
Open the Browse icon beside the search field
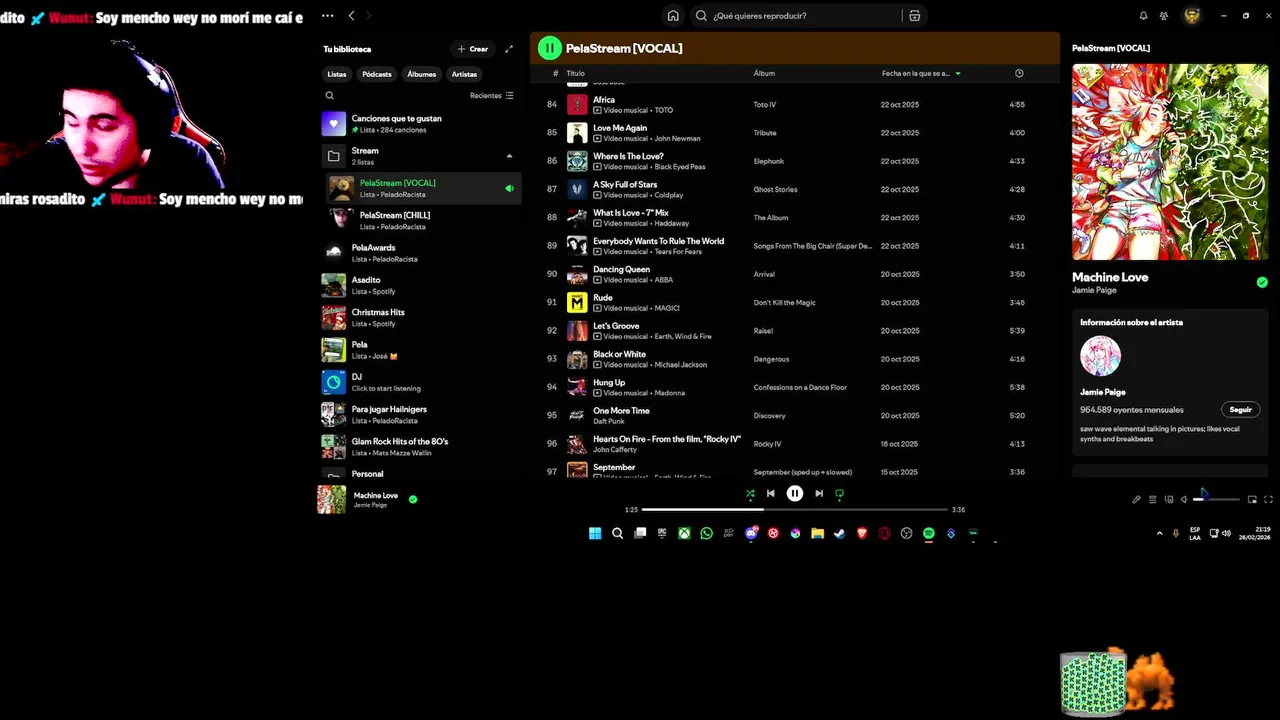point(914,16)
